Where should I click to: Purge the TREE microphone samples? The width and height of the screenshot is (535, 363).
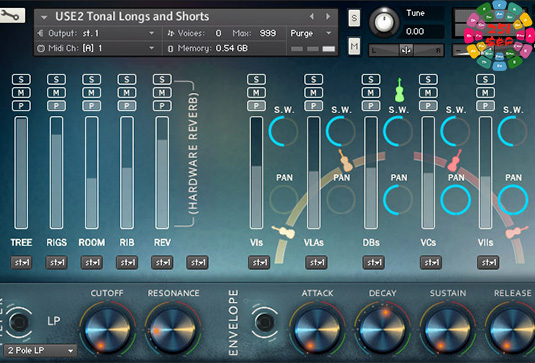(x=21, y=106)
